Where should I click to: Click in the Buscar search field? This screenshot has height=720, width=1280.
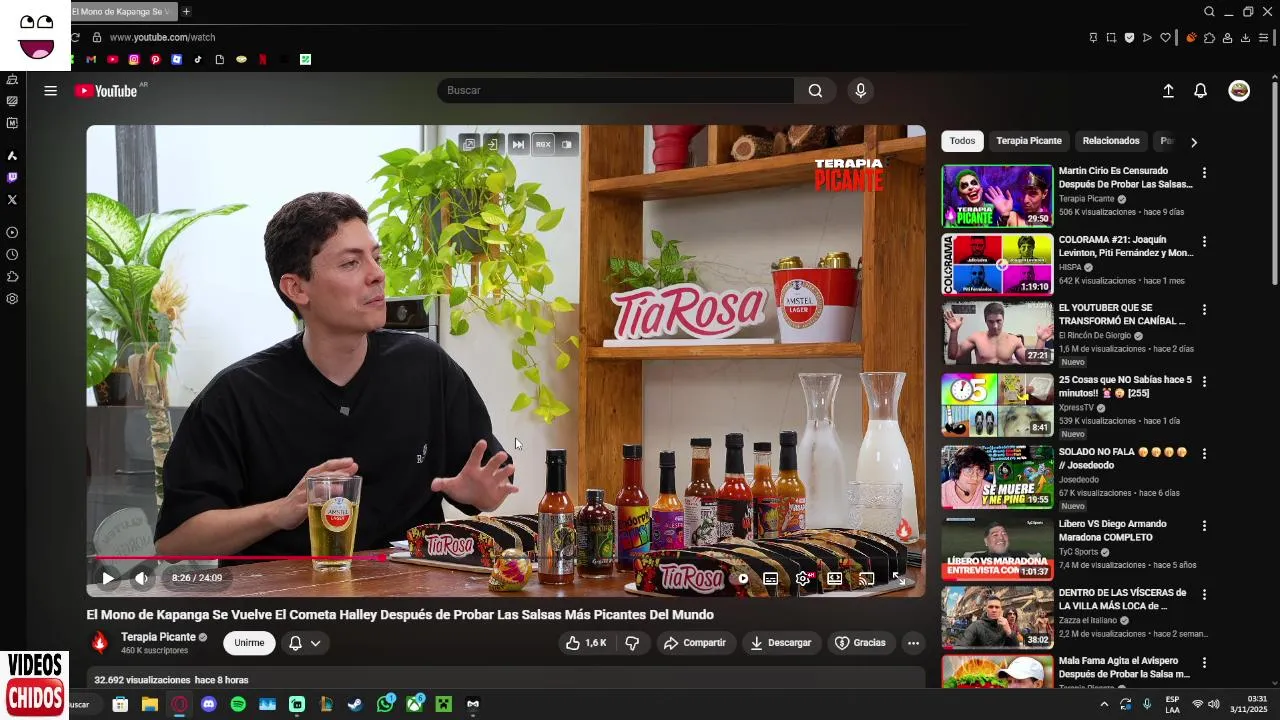point(616,90)
